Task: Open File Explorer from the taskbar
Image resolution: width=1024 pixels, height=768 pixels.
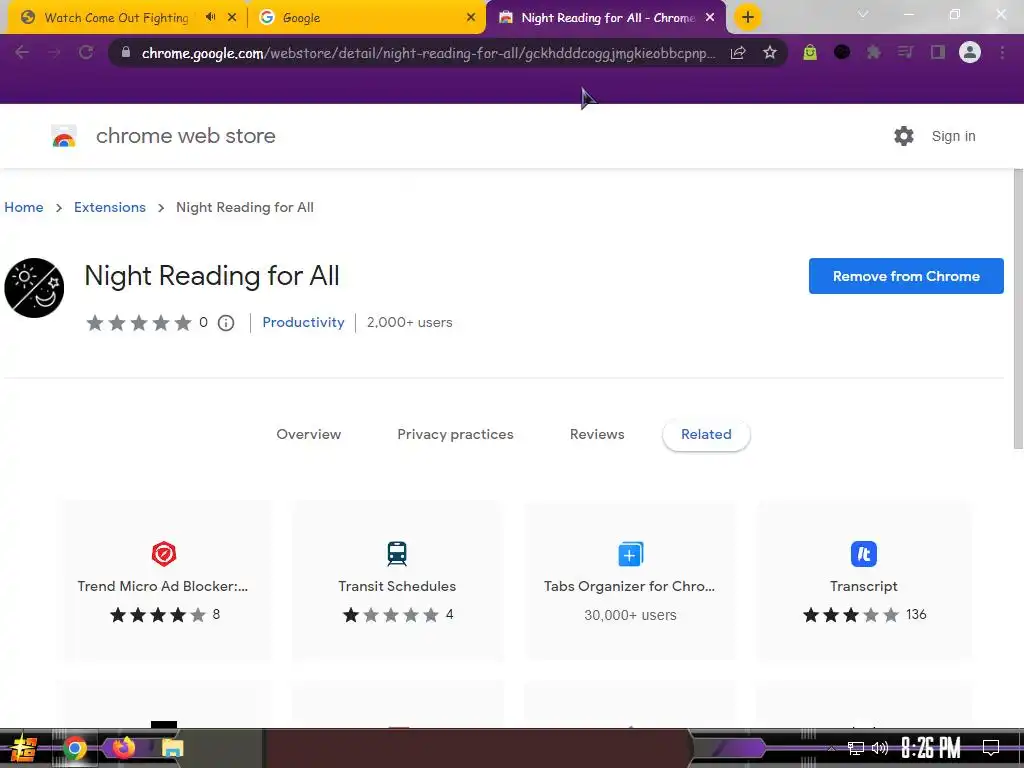Action: coord(172,748)
